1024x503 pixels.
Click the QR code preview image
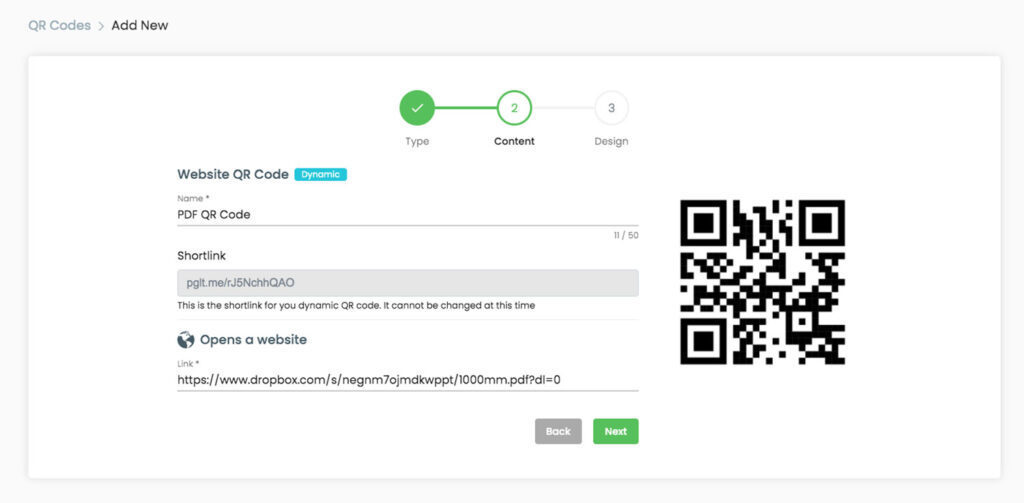[x=762, y=282]
